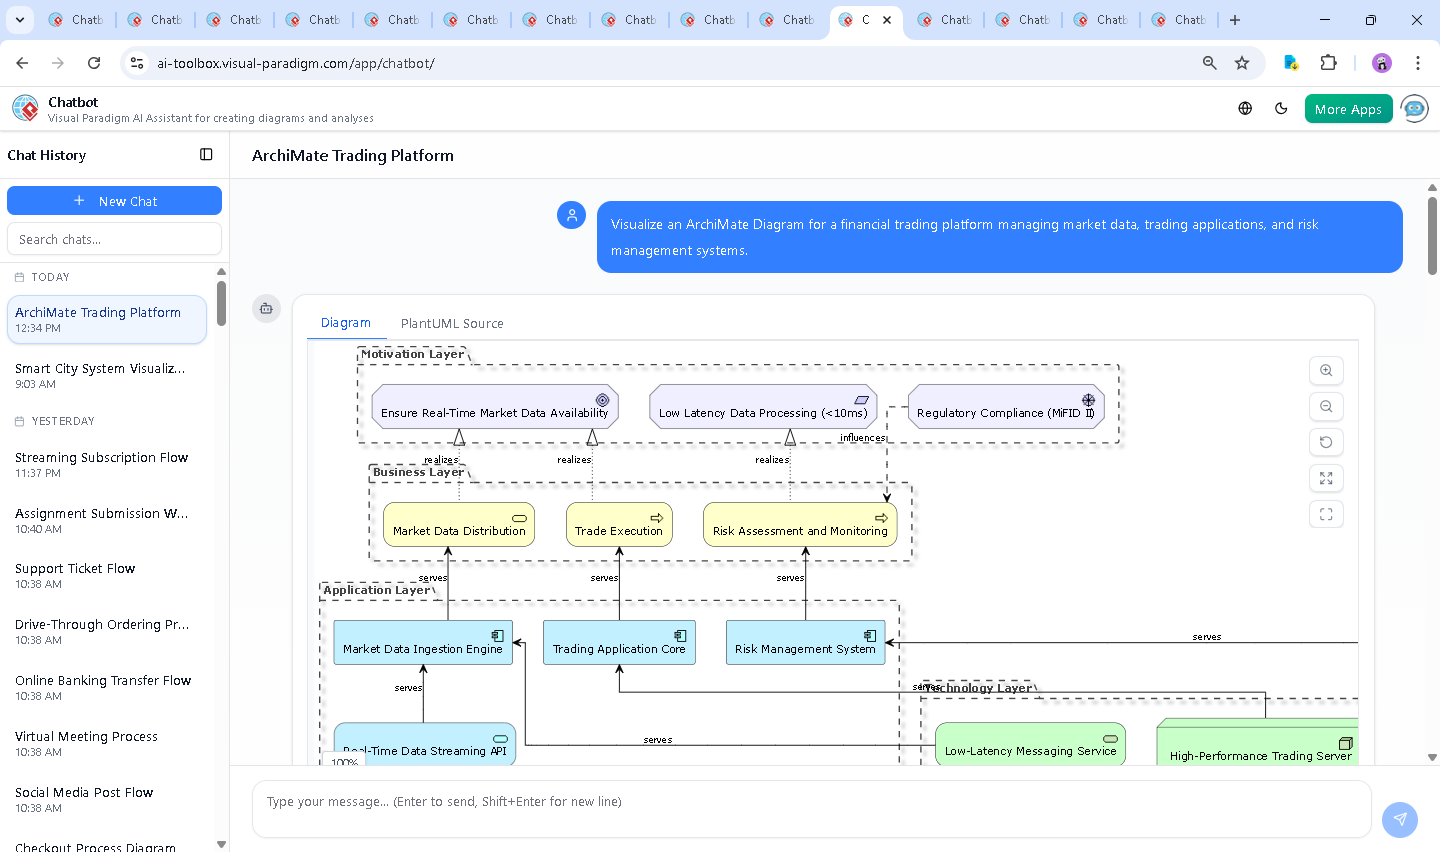Click the AI robot assistant avatar
This screenshot has width=1440, height=852.
(x=266, y=309)
